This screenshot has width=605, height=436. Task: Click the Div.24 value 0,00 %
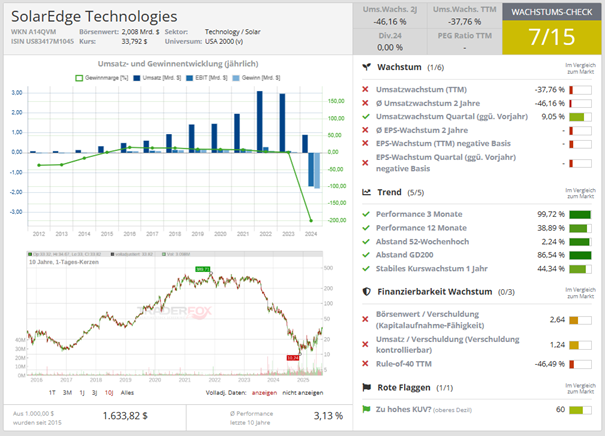[390, 47]
